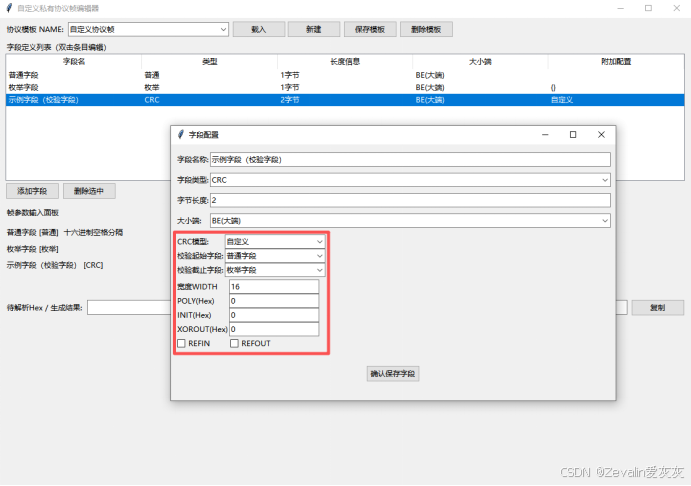Image resolution: width=691 pixels, height=486 pixels.
Task: Maximize the 字段配置 dialog
Action: 573,134
